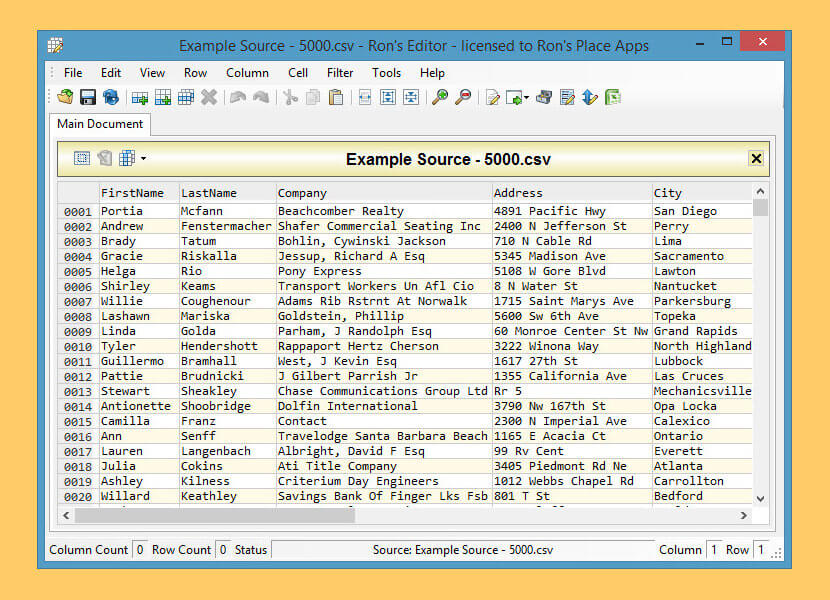Click the Address column header
The image size is (830, 600).
click(x=572, y=193)
